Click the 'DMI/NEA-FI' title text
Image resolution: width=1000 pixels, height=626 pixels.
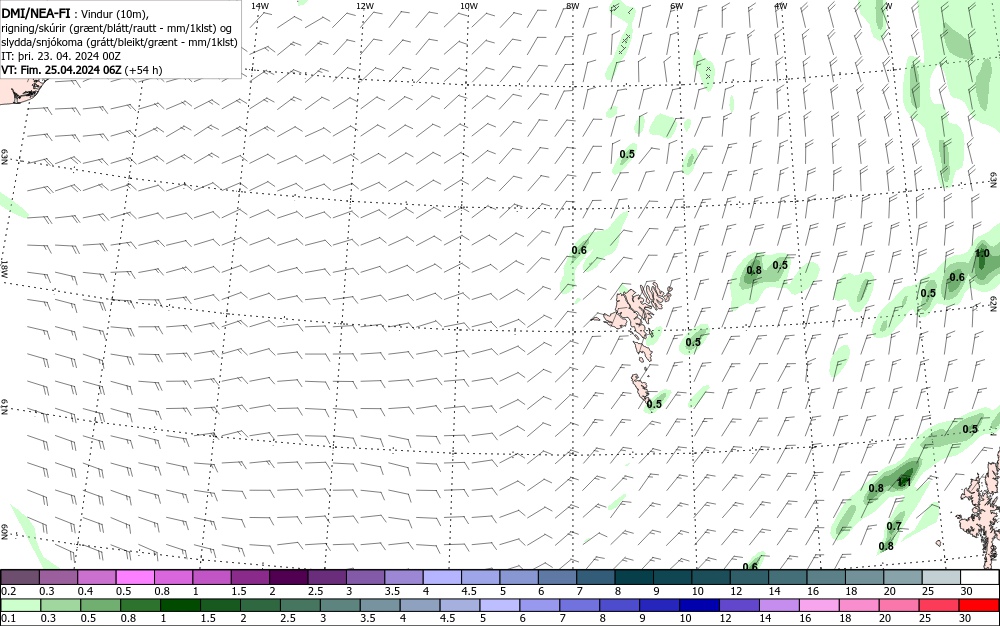tap(36, 13)
